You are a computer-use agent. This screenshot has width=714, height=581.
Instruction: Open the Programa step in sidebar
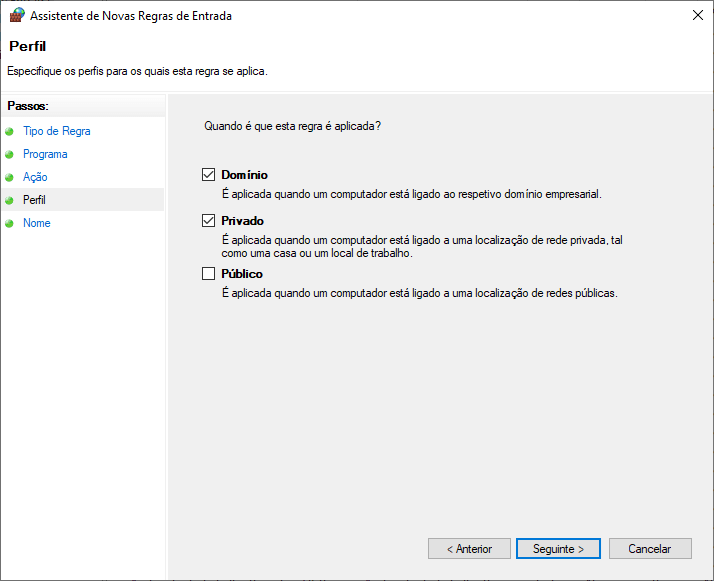click(x=45, y=154)
